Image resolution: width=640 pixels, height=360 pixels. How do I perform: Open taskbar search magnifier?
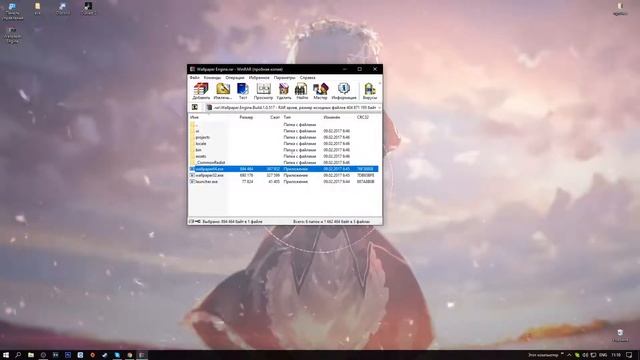(x=18, y=355)
